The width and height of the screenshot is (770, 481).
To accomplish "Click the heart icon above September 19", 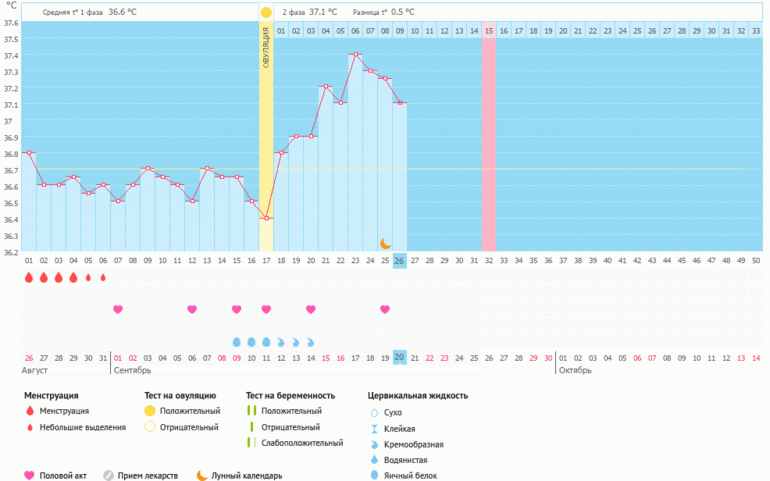I will coord(384,310).
